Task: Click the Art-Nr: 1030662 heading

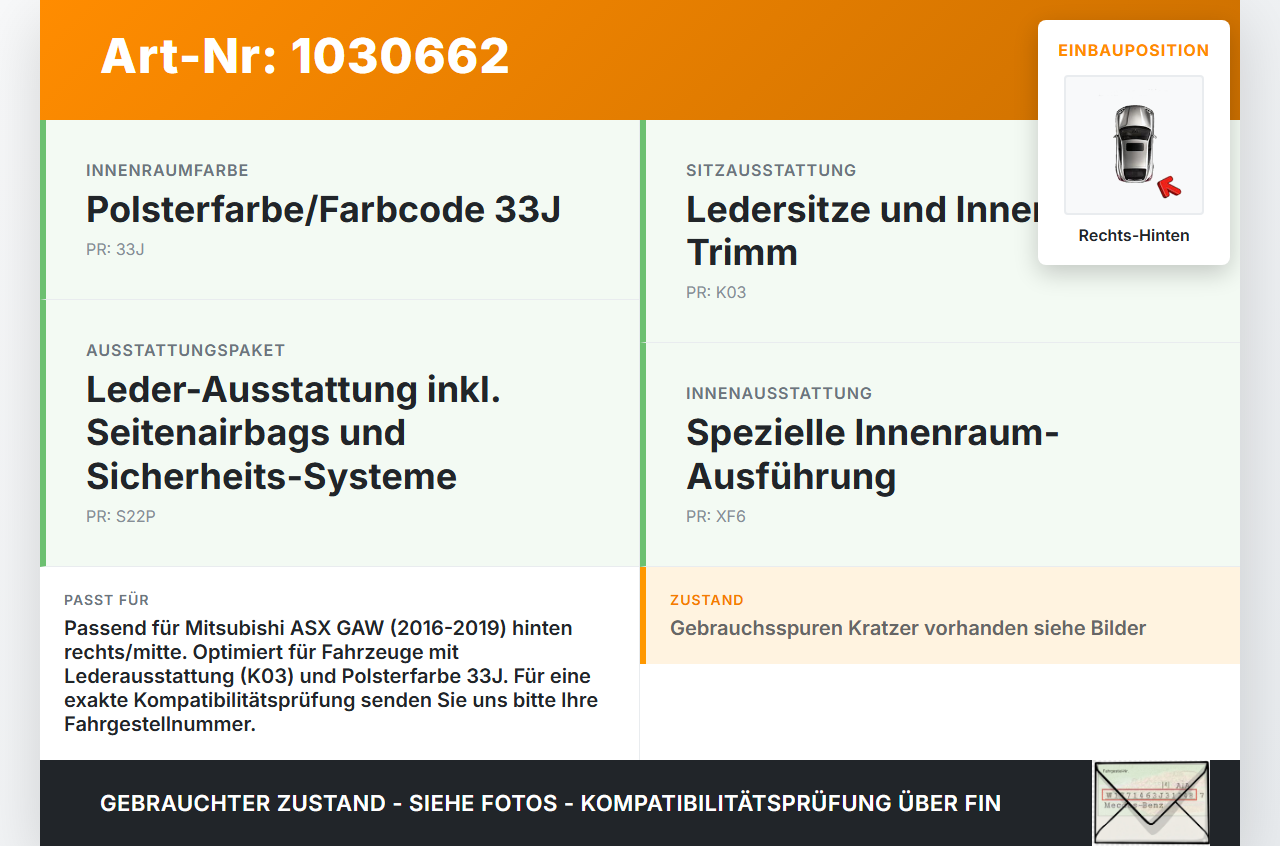Action: [305, 56]
